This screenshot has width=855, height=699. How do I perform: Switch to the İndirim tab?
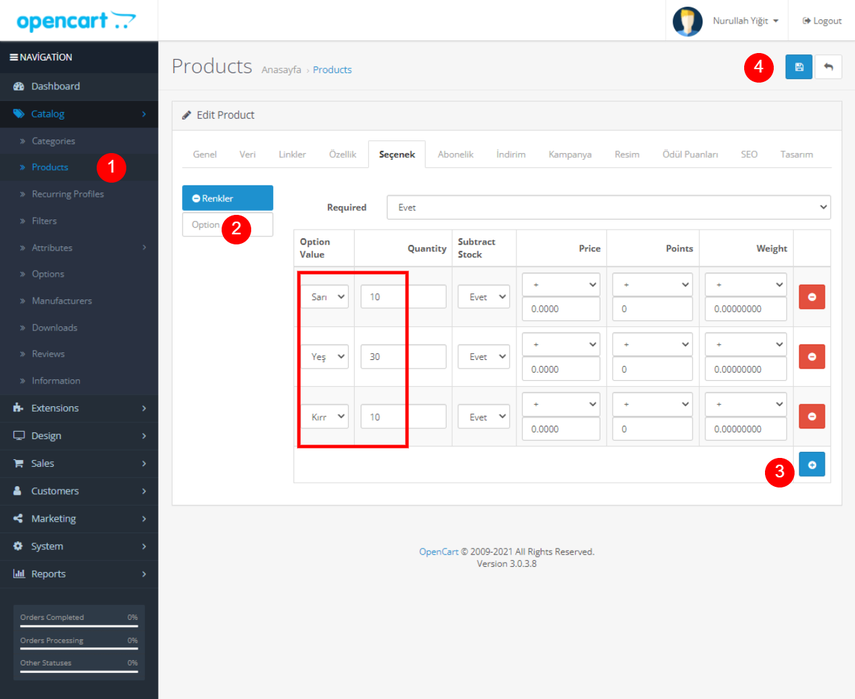(x=510, y=154)
